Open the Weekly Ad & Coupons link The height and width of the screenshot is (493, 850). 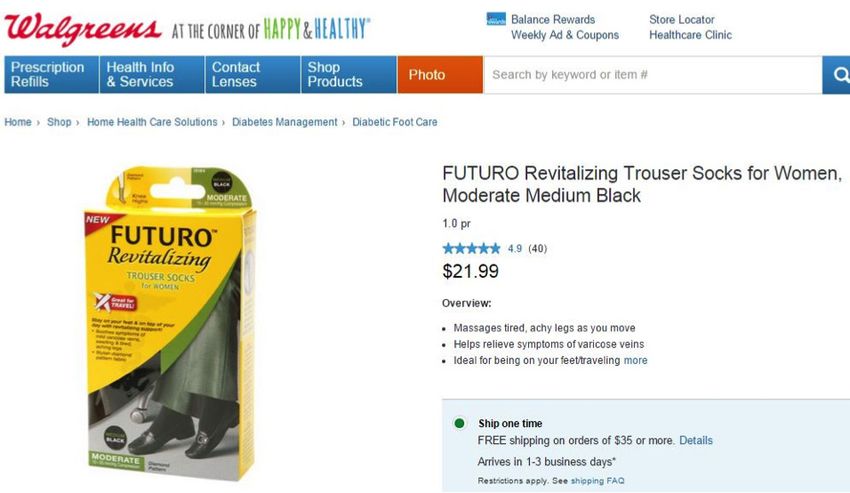(565, 35)
